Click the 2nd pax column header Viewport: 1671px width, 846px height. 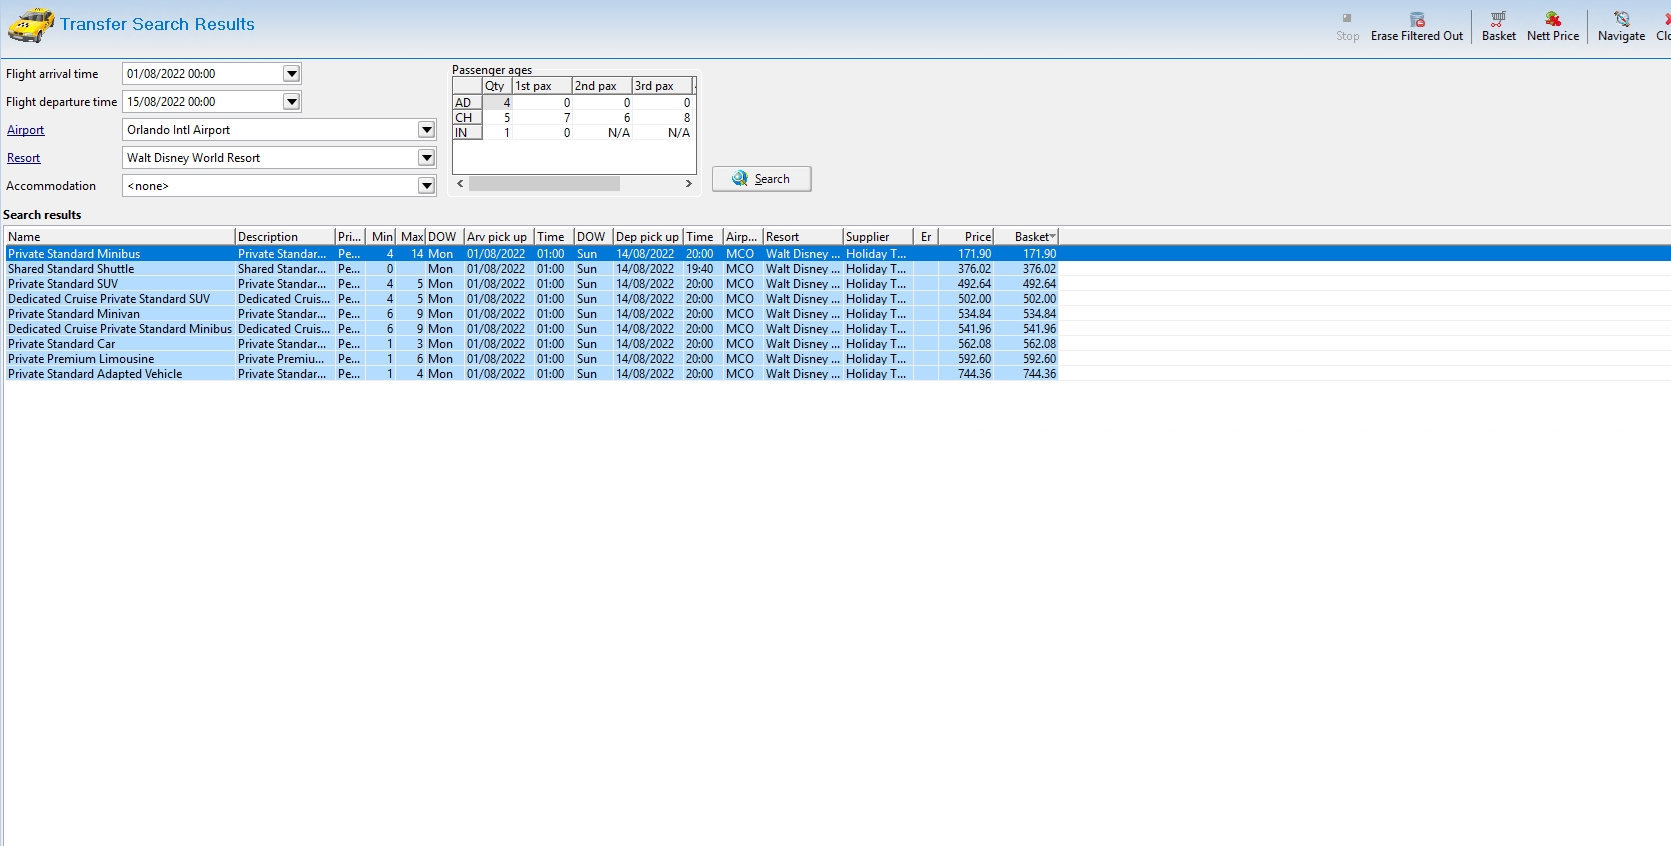(x=603, y=86)
